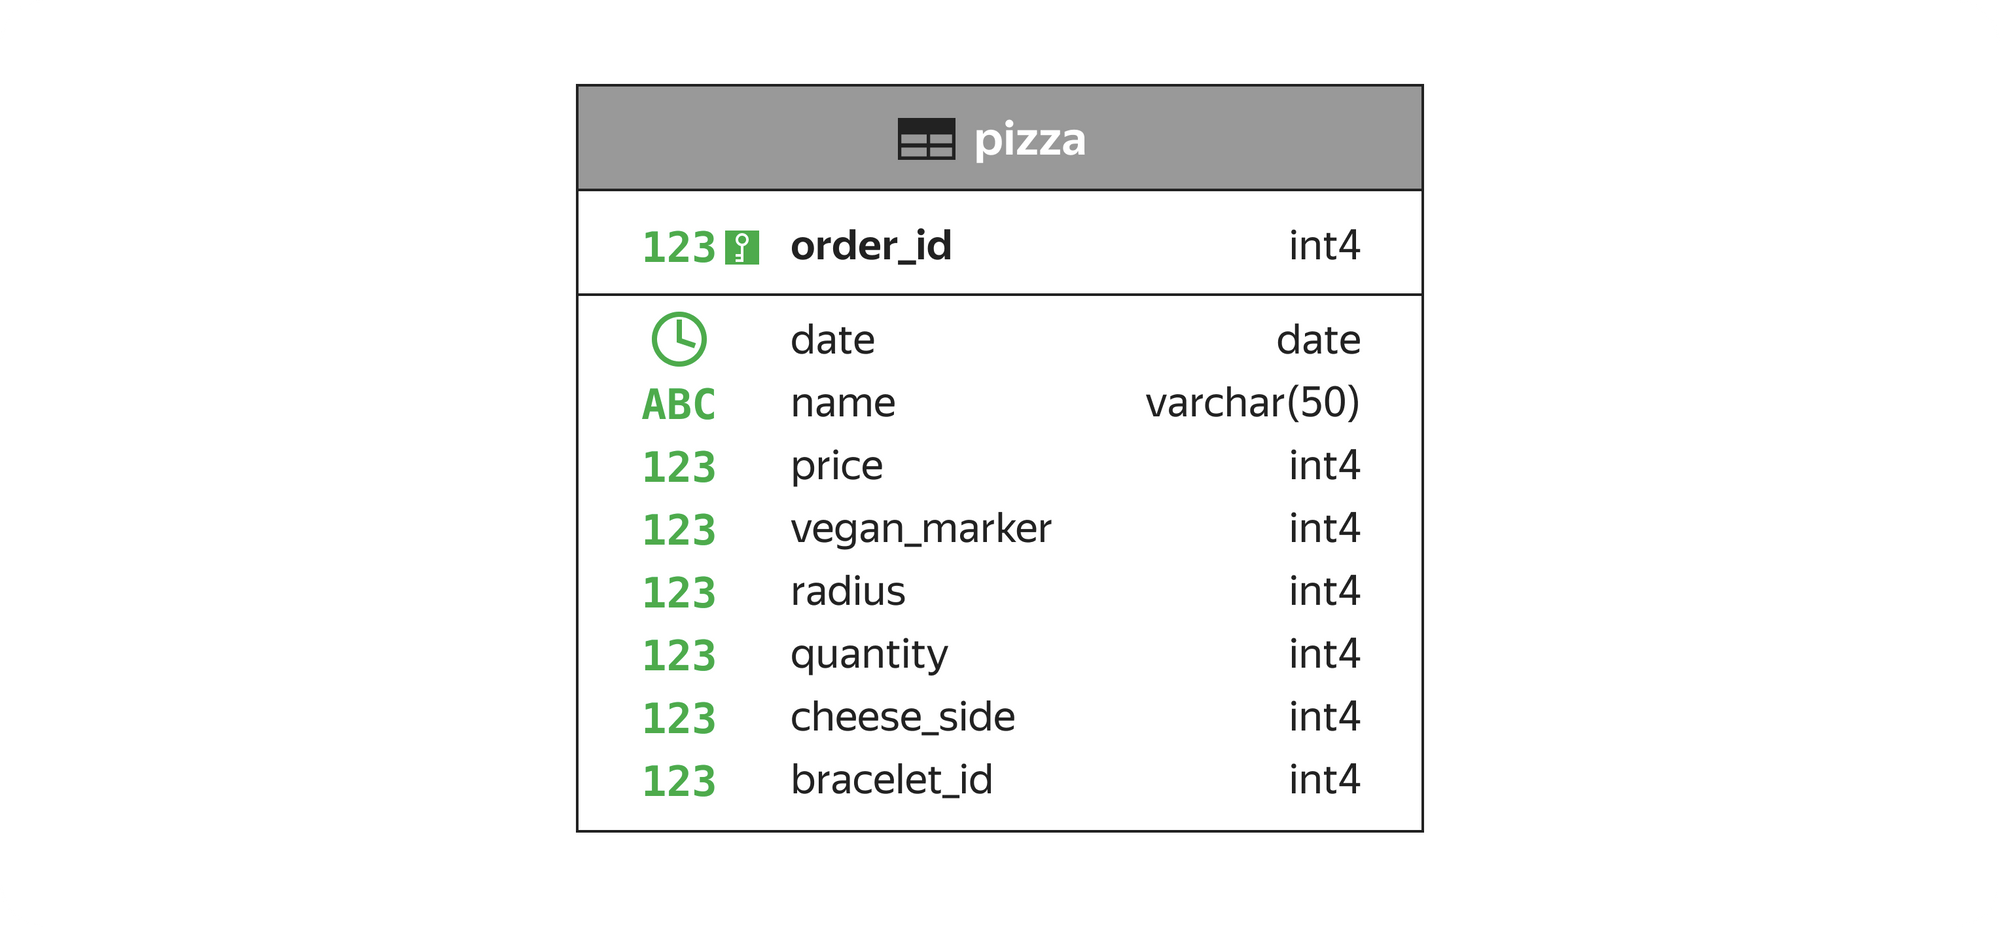2000x927 pixels.
Task: Click the table icon beside pizza
Action: 926,139
